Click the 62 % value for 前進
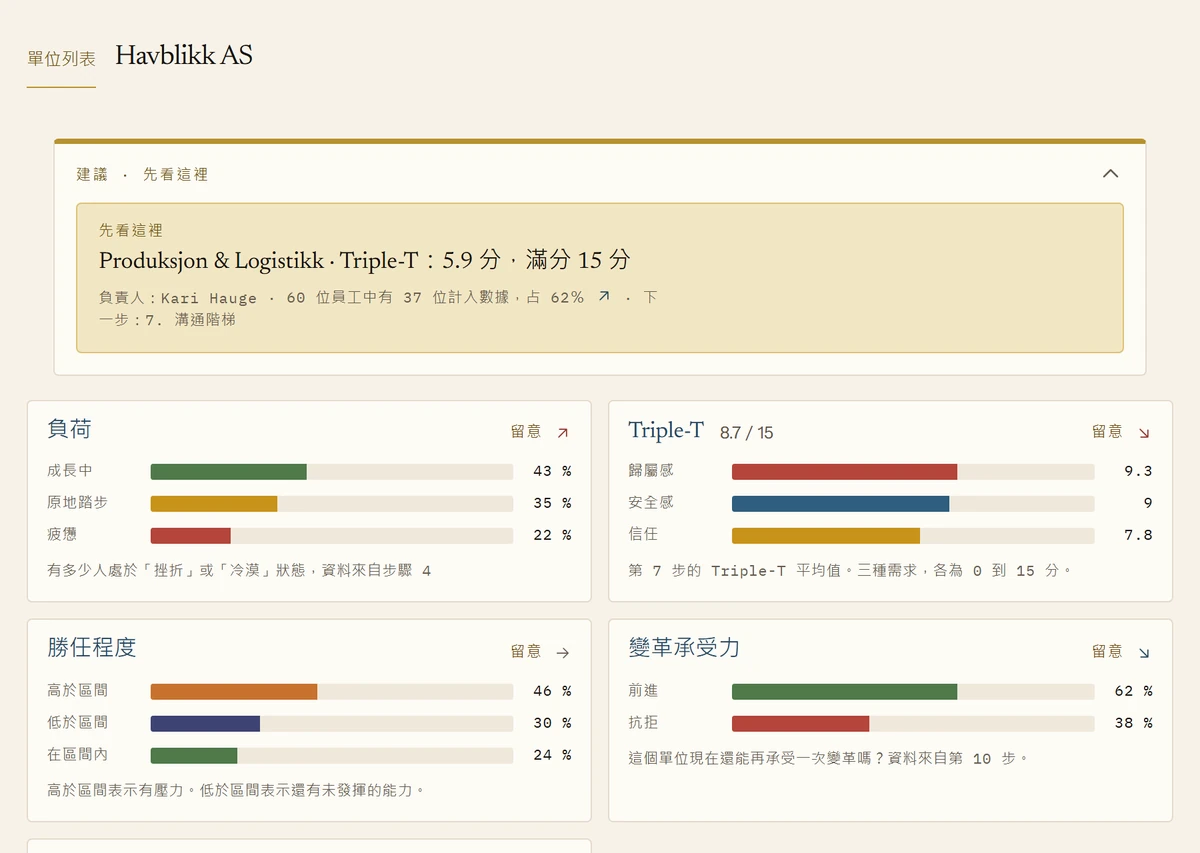Screen dimensions: 1200x853 pos(1133,691)
